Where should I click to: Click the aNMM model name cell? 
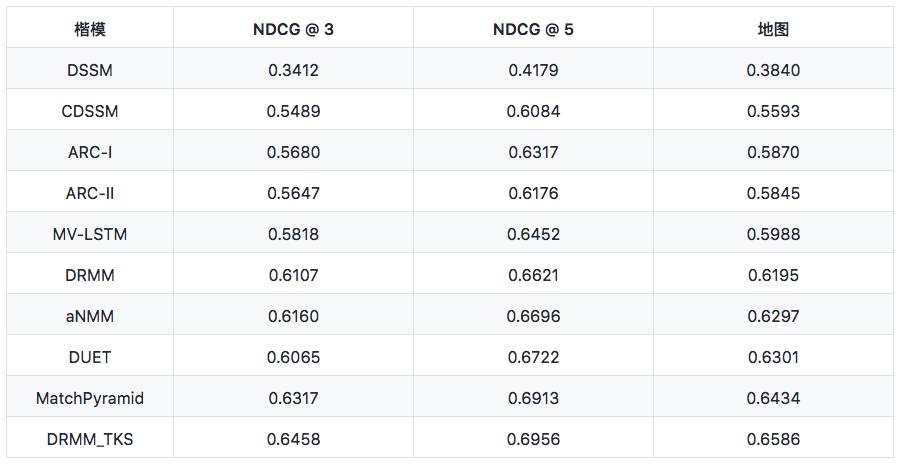(90, 316)
